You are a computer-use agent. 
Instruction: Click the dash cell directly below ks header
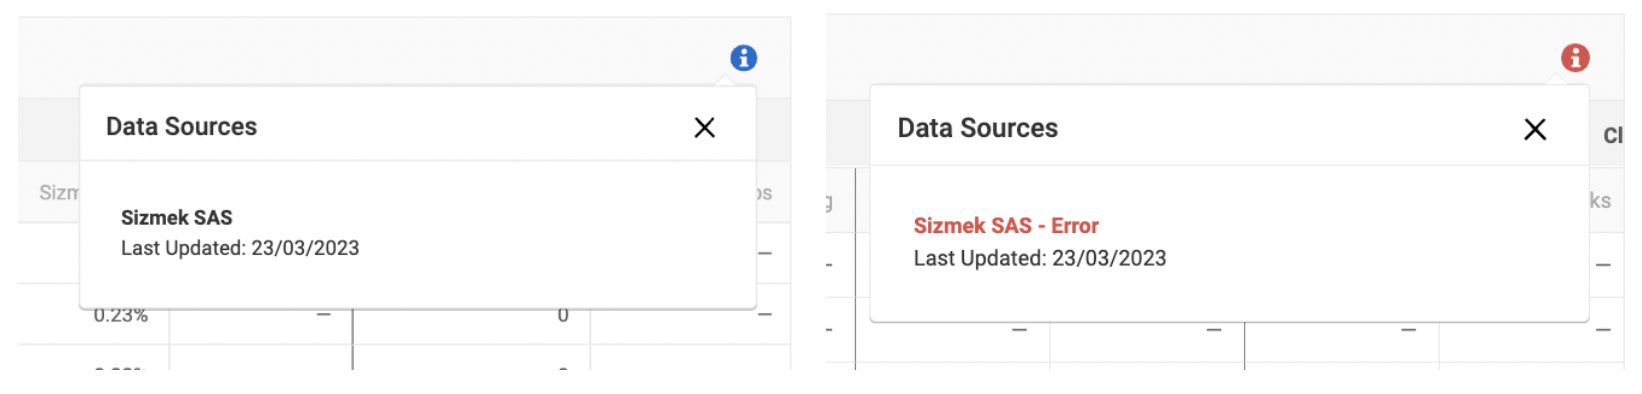[x=1603, y=265]
